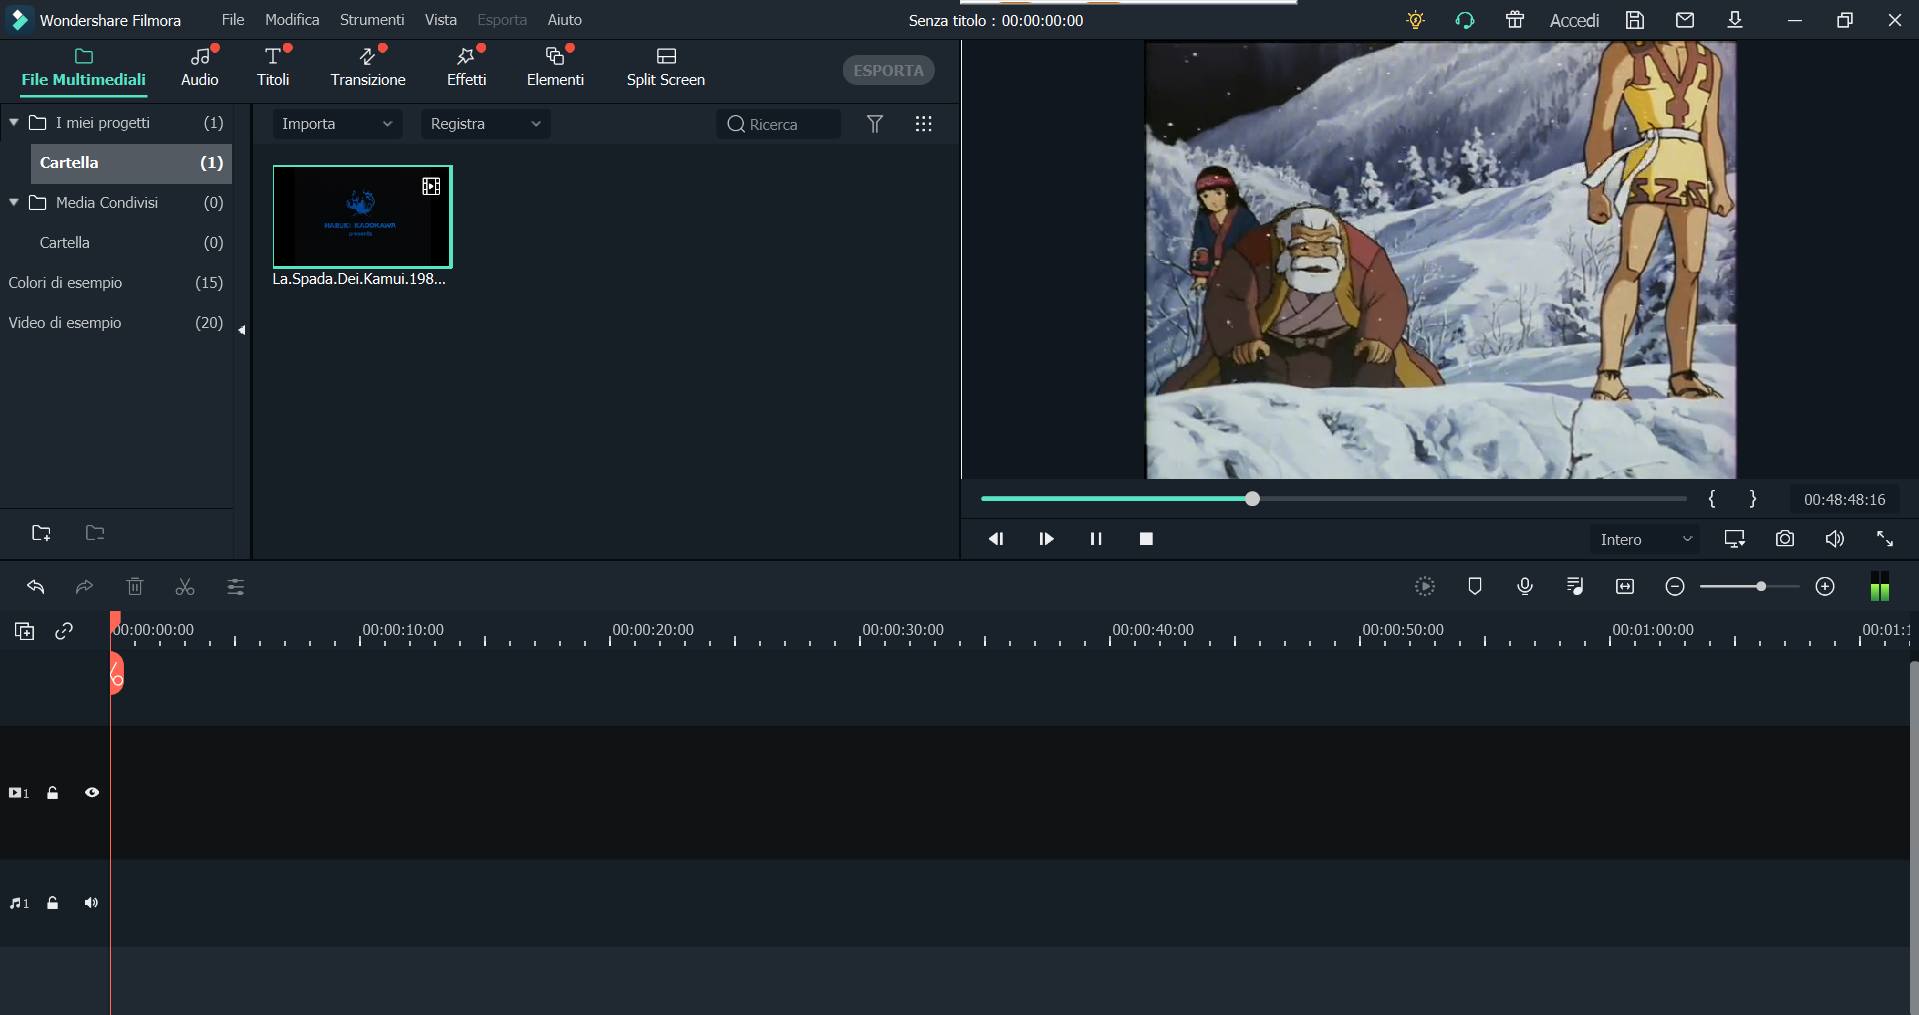Click the filter funnel icon
Viewport: 1919px width, 1015px height.
click(x=875, y=124)
